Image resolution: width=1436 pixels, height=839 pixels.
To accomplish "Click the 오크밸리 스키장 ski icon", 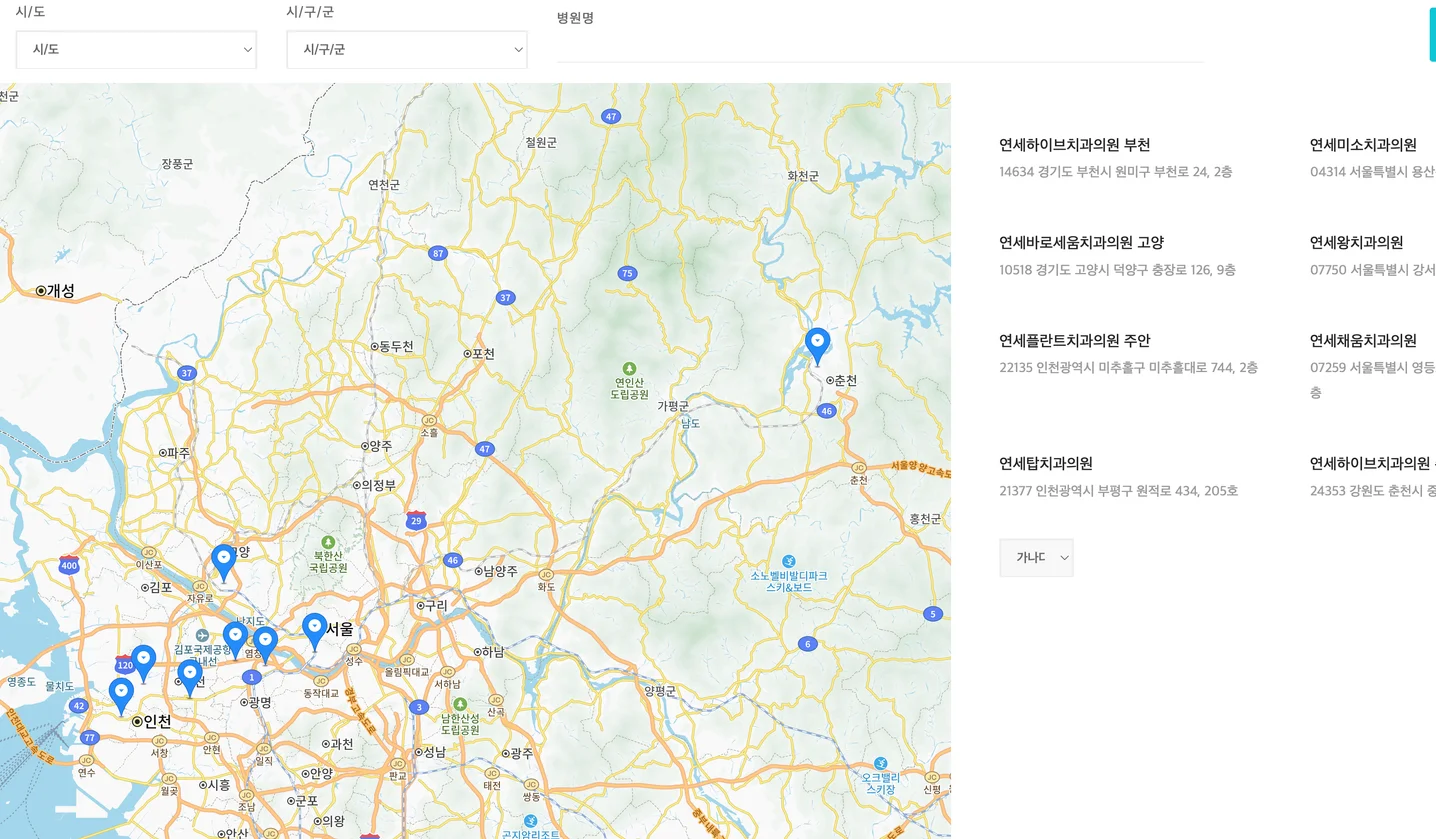I will tap(880, 763).
